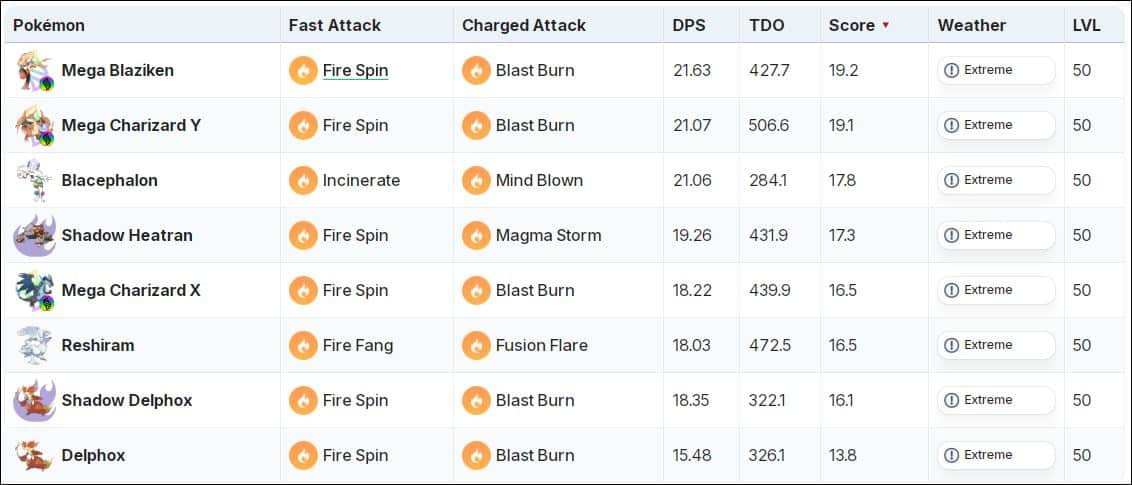1132x485 pixels.
Task: Click the Fire Spin link for Mega Blaziken
Action: [355, 71]
